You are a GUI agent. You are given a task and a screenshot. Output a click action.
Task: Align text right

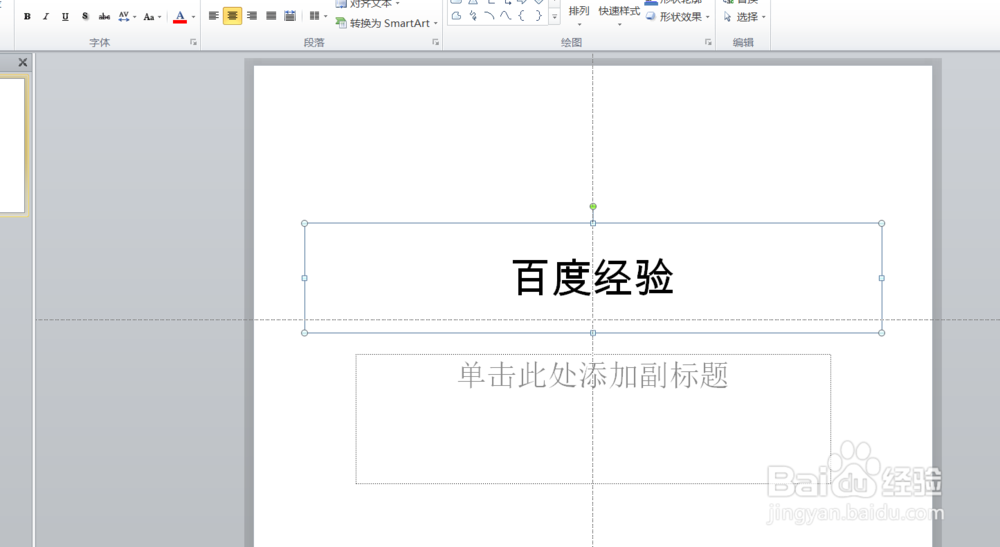click(x=252, y=16)
